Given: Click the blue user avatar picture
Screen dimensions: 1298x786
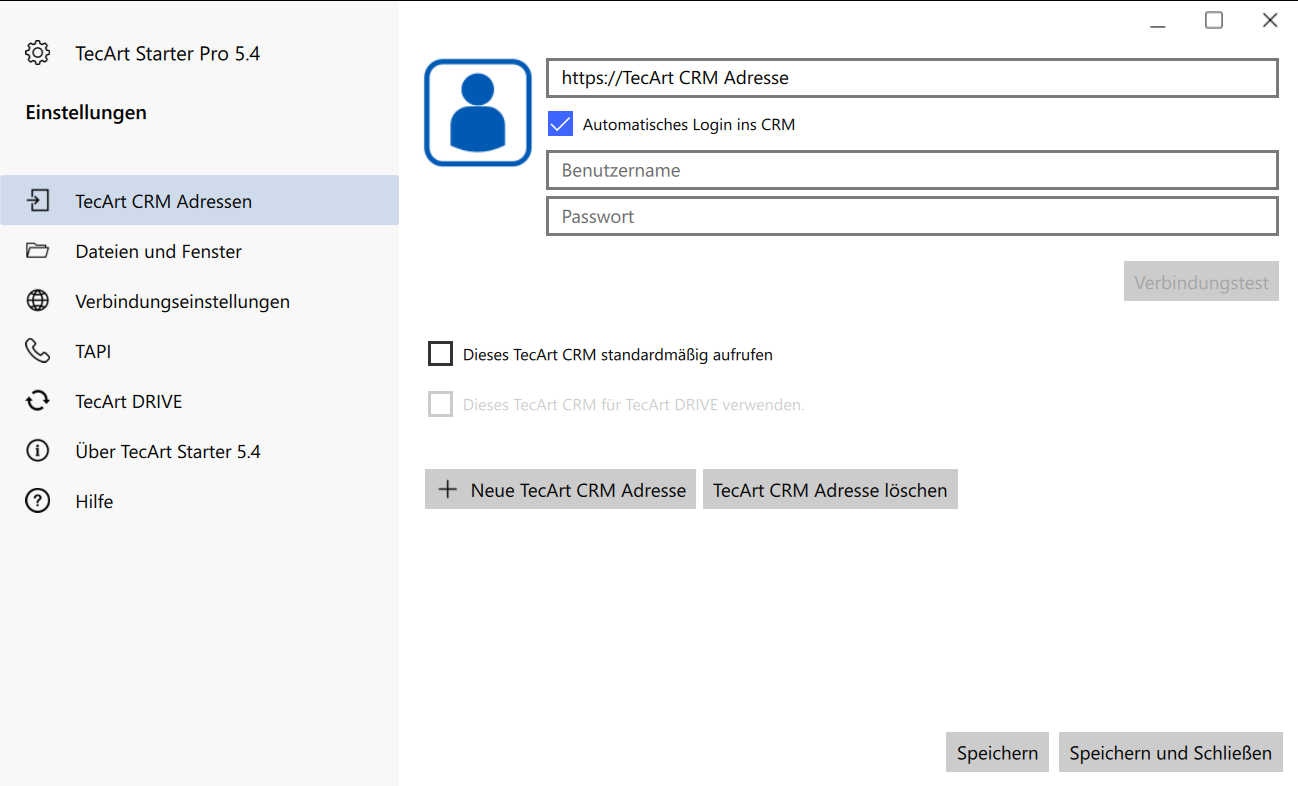Looking at the screenshot, I should point(478,112).
